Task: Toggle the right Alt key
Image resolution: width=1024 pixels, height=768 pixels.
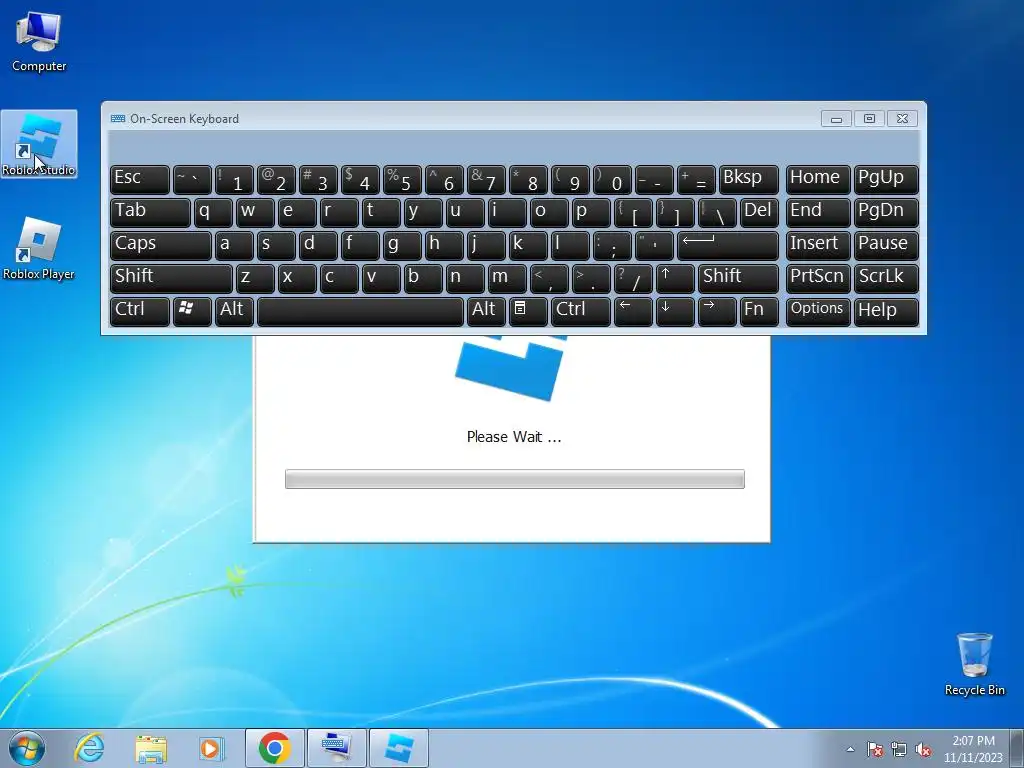Action: (x=486, y=310)
